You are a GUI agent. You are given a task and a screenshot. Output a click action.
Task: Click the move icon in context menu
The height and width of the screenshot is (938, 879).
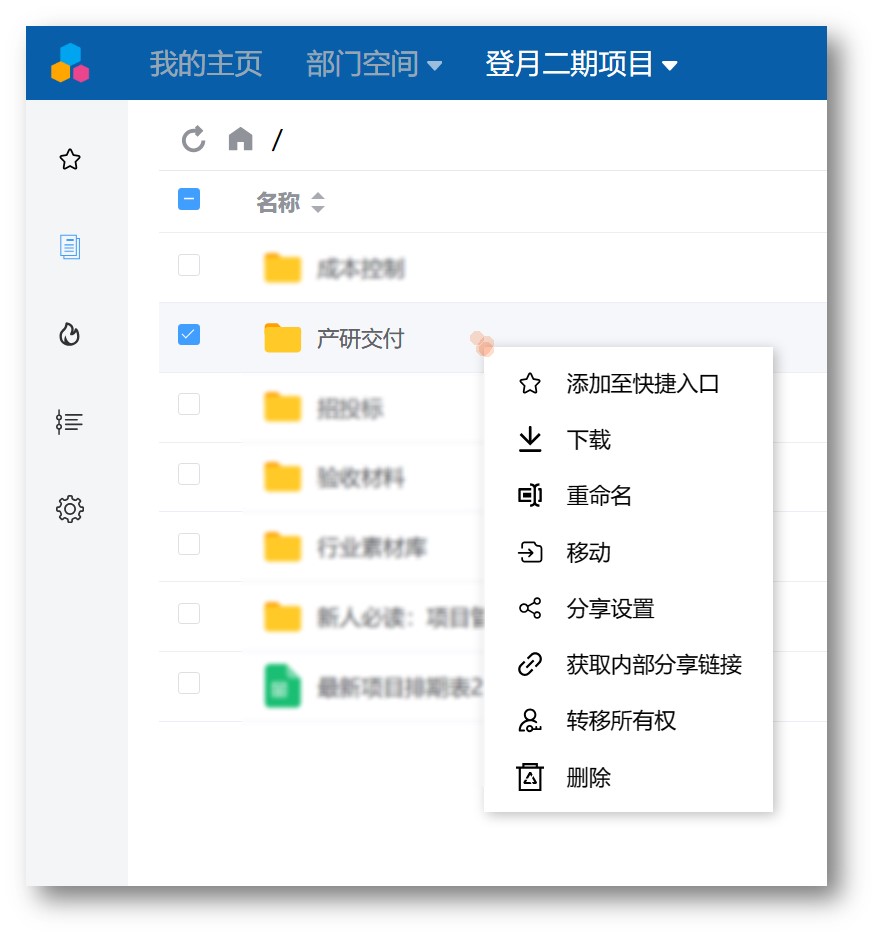pos(530,552)
